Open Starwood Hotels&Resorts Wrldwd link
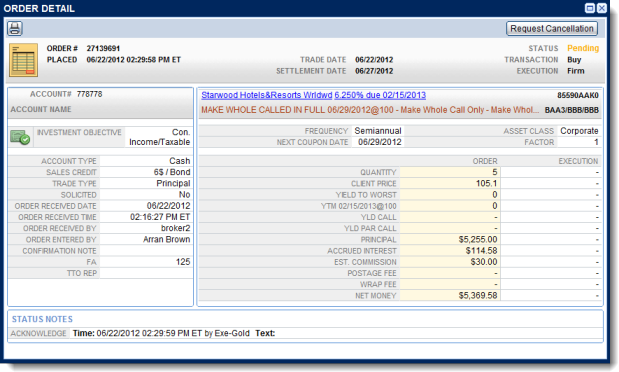619x372 pixels. pyautogui.click(x=267, y=95)
